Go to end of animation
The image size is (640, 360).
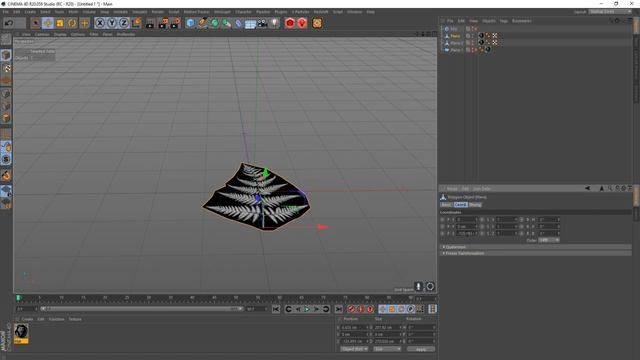[x=338, y=309]
